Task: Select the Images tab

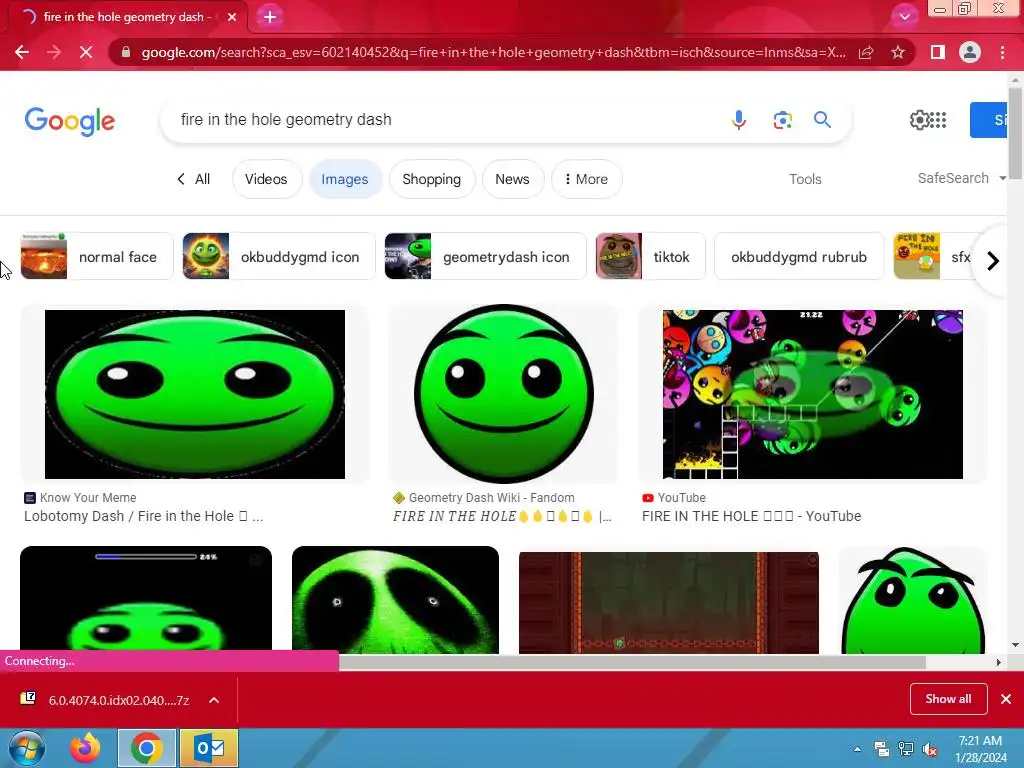Action: [345, 179]
